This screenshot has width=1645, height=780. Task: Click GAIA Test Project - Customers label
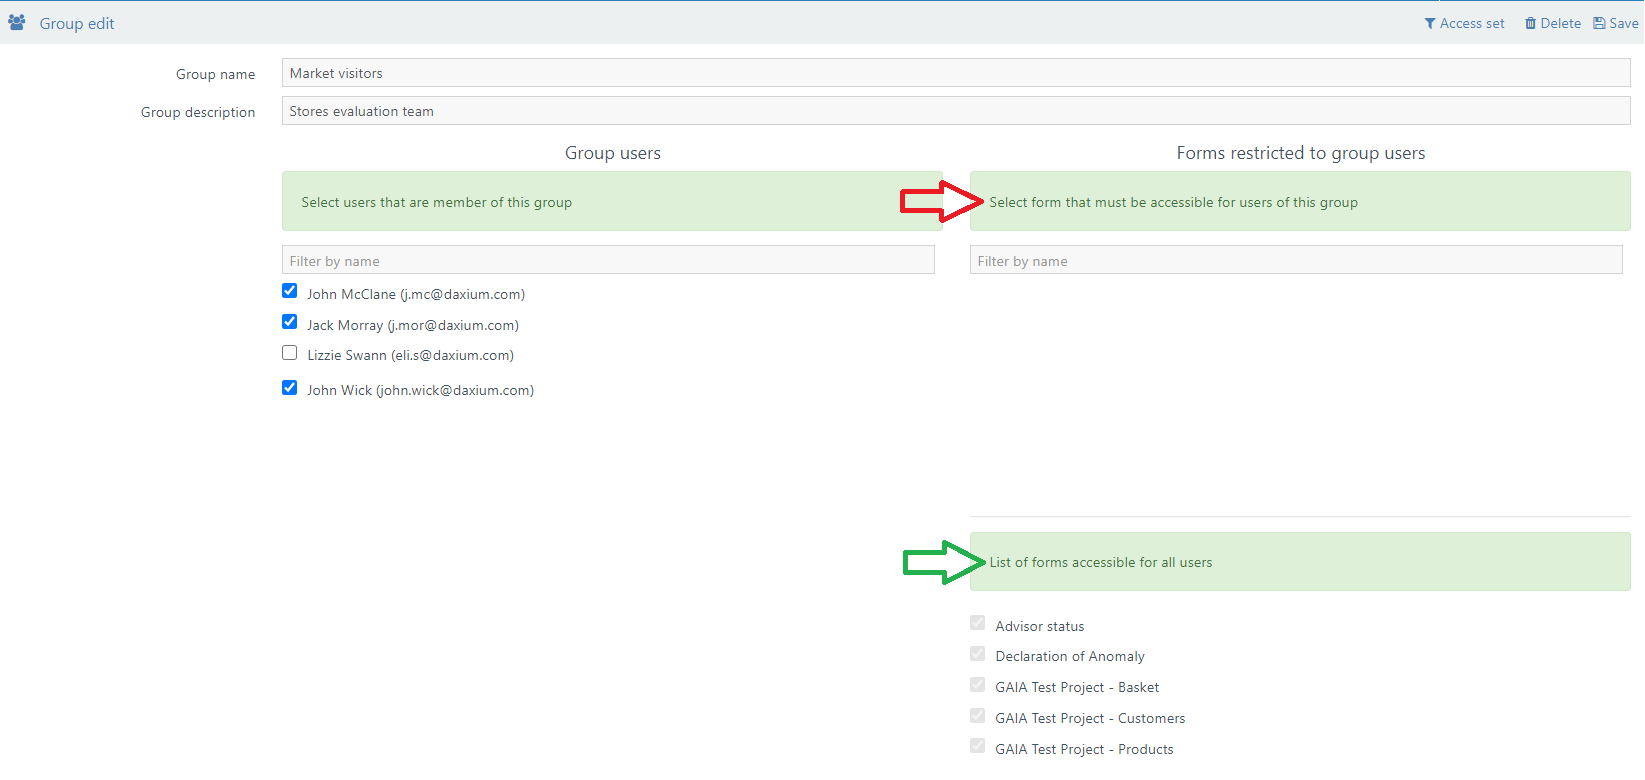click(x=1090, y=718)
